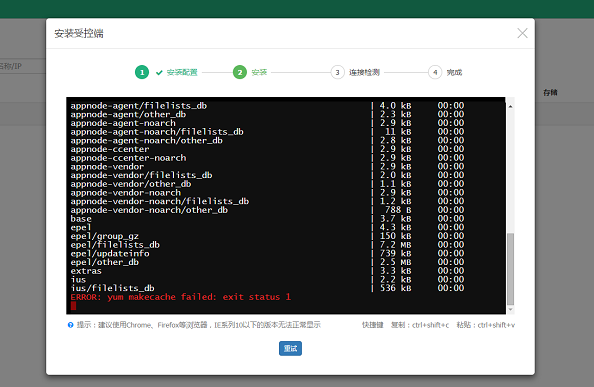This screenshot has height=387, width=594.
Task: Click the 粘贴 ctrl+shift+v shortcut hint
Action: point(486,325)
